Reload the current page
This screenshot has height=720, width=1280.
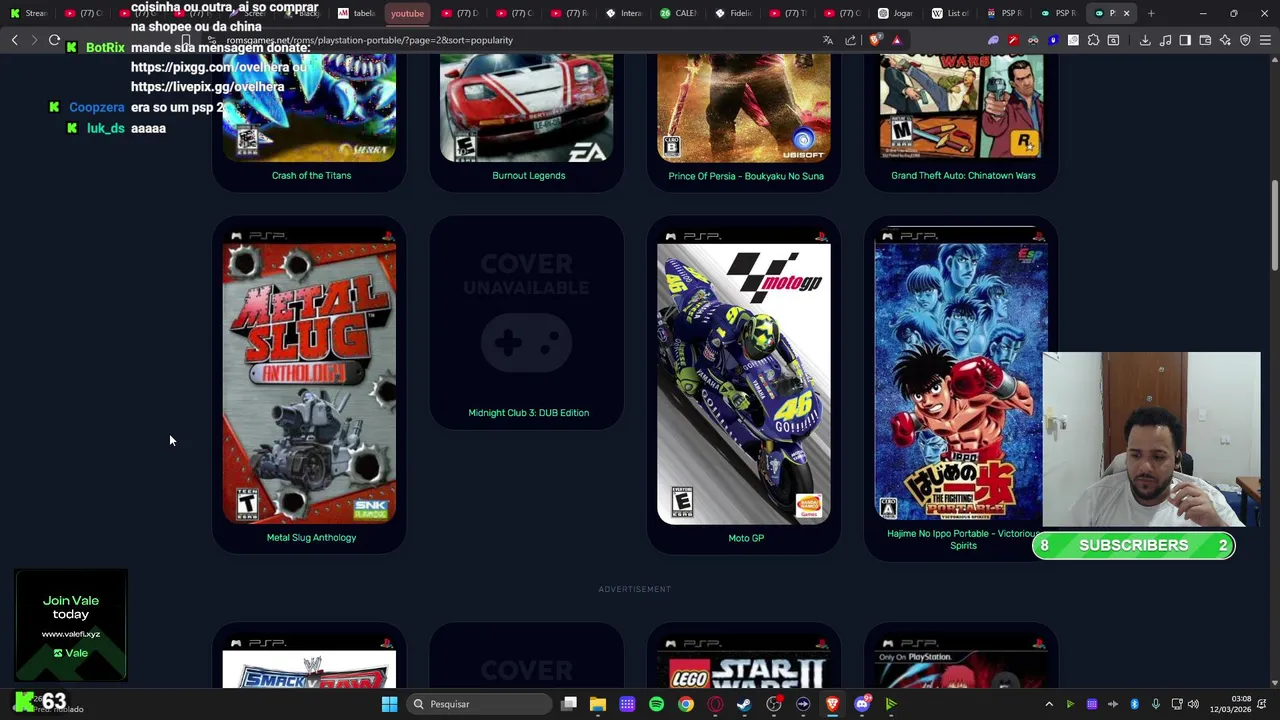(54, 40)
